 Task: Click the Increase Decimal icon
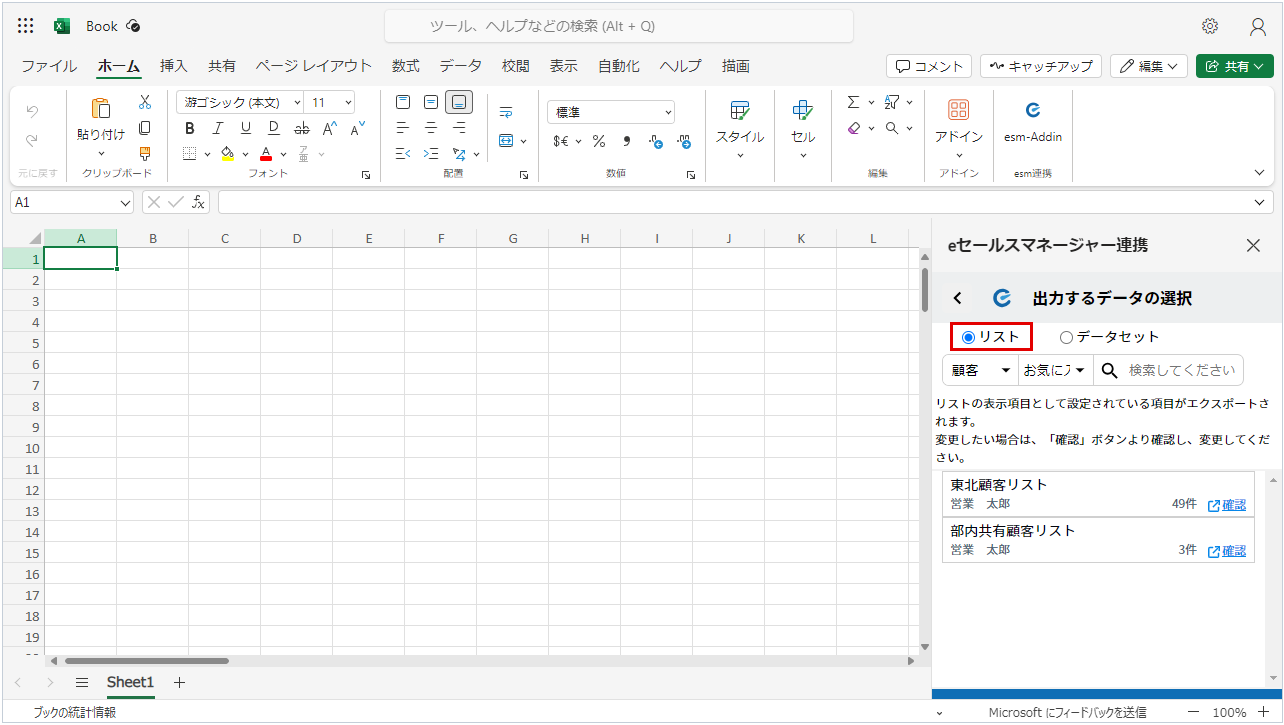click(684, 141)
